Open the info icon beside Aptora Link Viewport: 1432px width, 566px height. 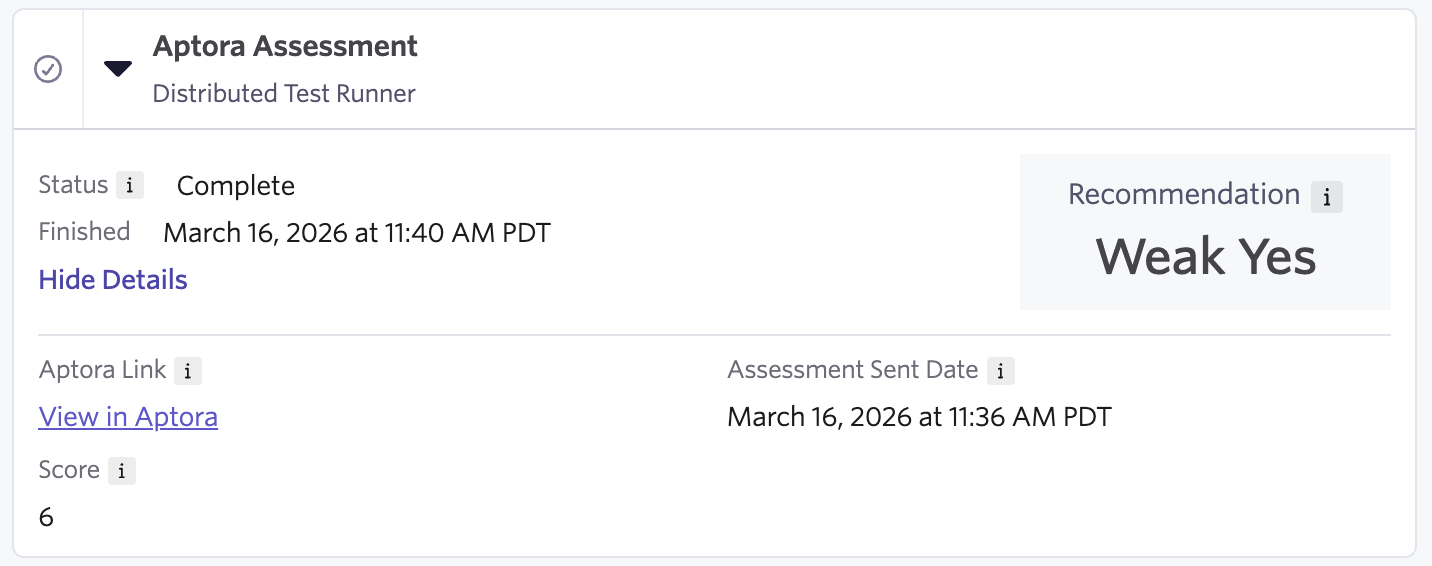pyautogui.click(x=187, y=371)
